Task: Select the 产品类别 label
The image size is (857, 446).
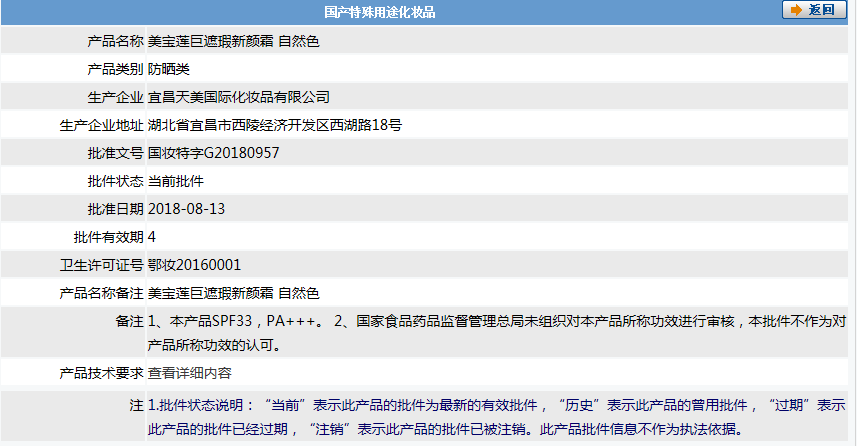Action: tap(115, 69)
